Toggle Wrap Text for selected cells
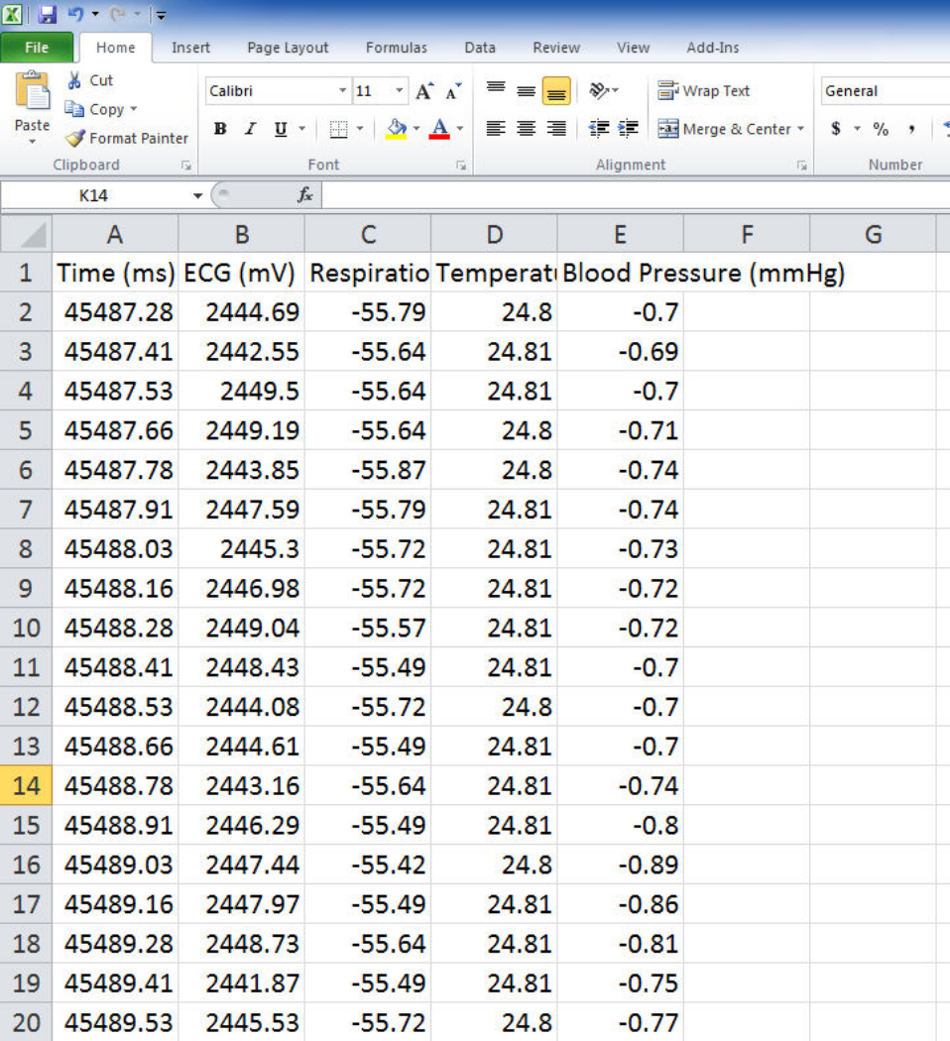950x1041 pixels. pyautogui.click(x=704, y=91)
